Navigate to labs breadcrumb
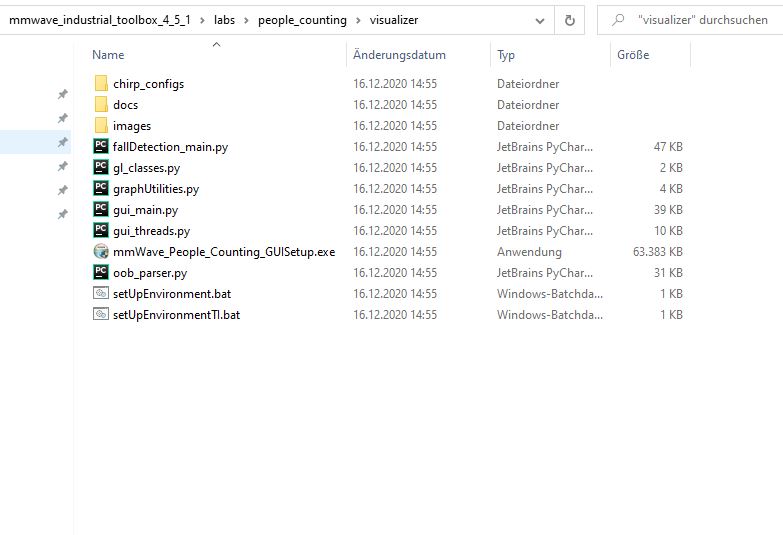Image resolution: width=783 pixels, height=535 pixels. coord(224,20)
